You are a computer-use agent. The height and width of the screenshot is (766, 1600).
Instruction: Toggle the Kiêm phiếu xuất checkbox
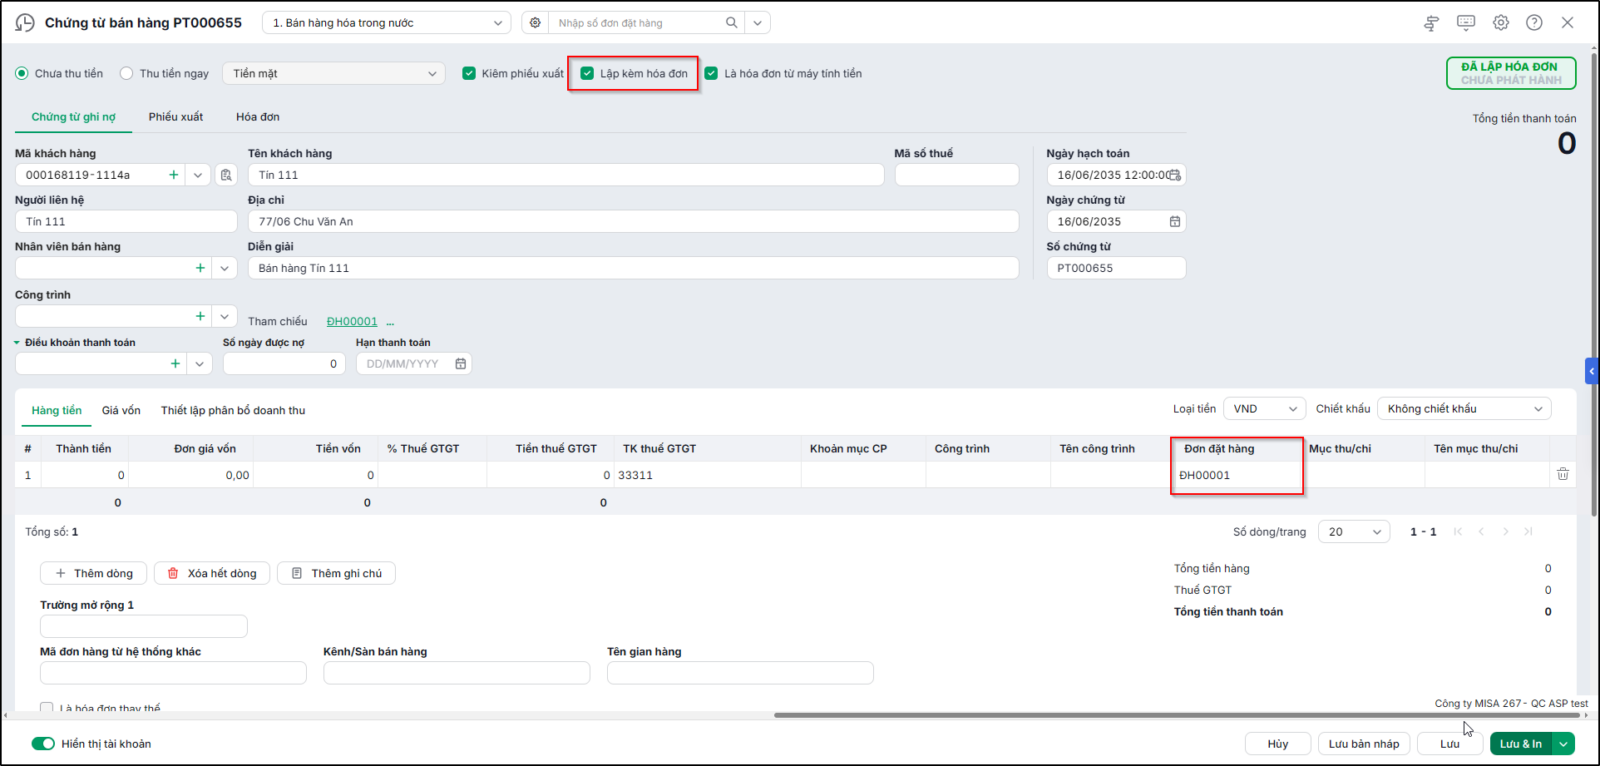click(x=469, y=73)
